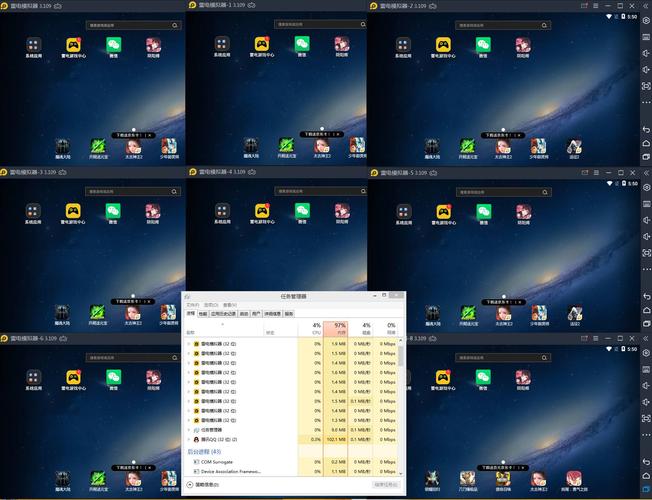This screenshot has height=500, width=652.
Task: Switch to 性能 tab in Task Manager
Action: tap(203, 314)
